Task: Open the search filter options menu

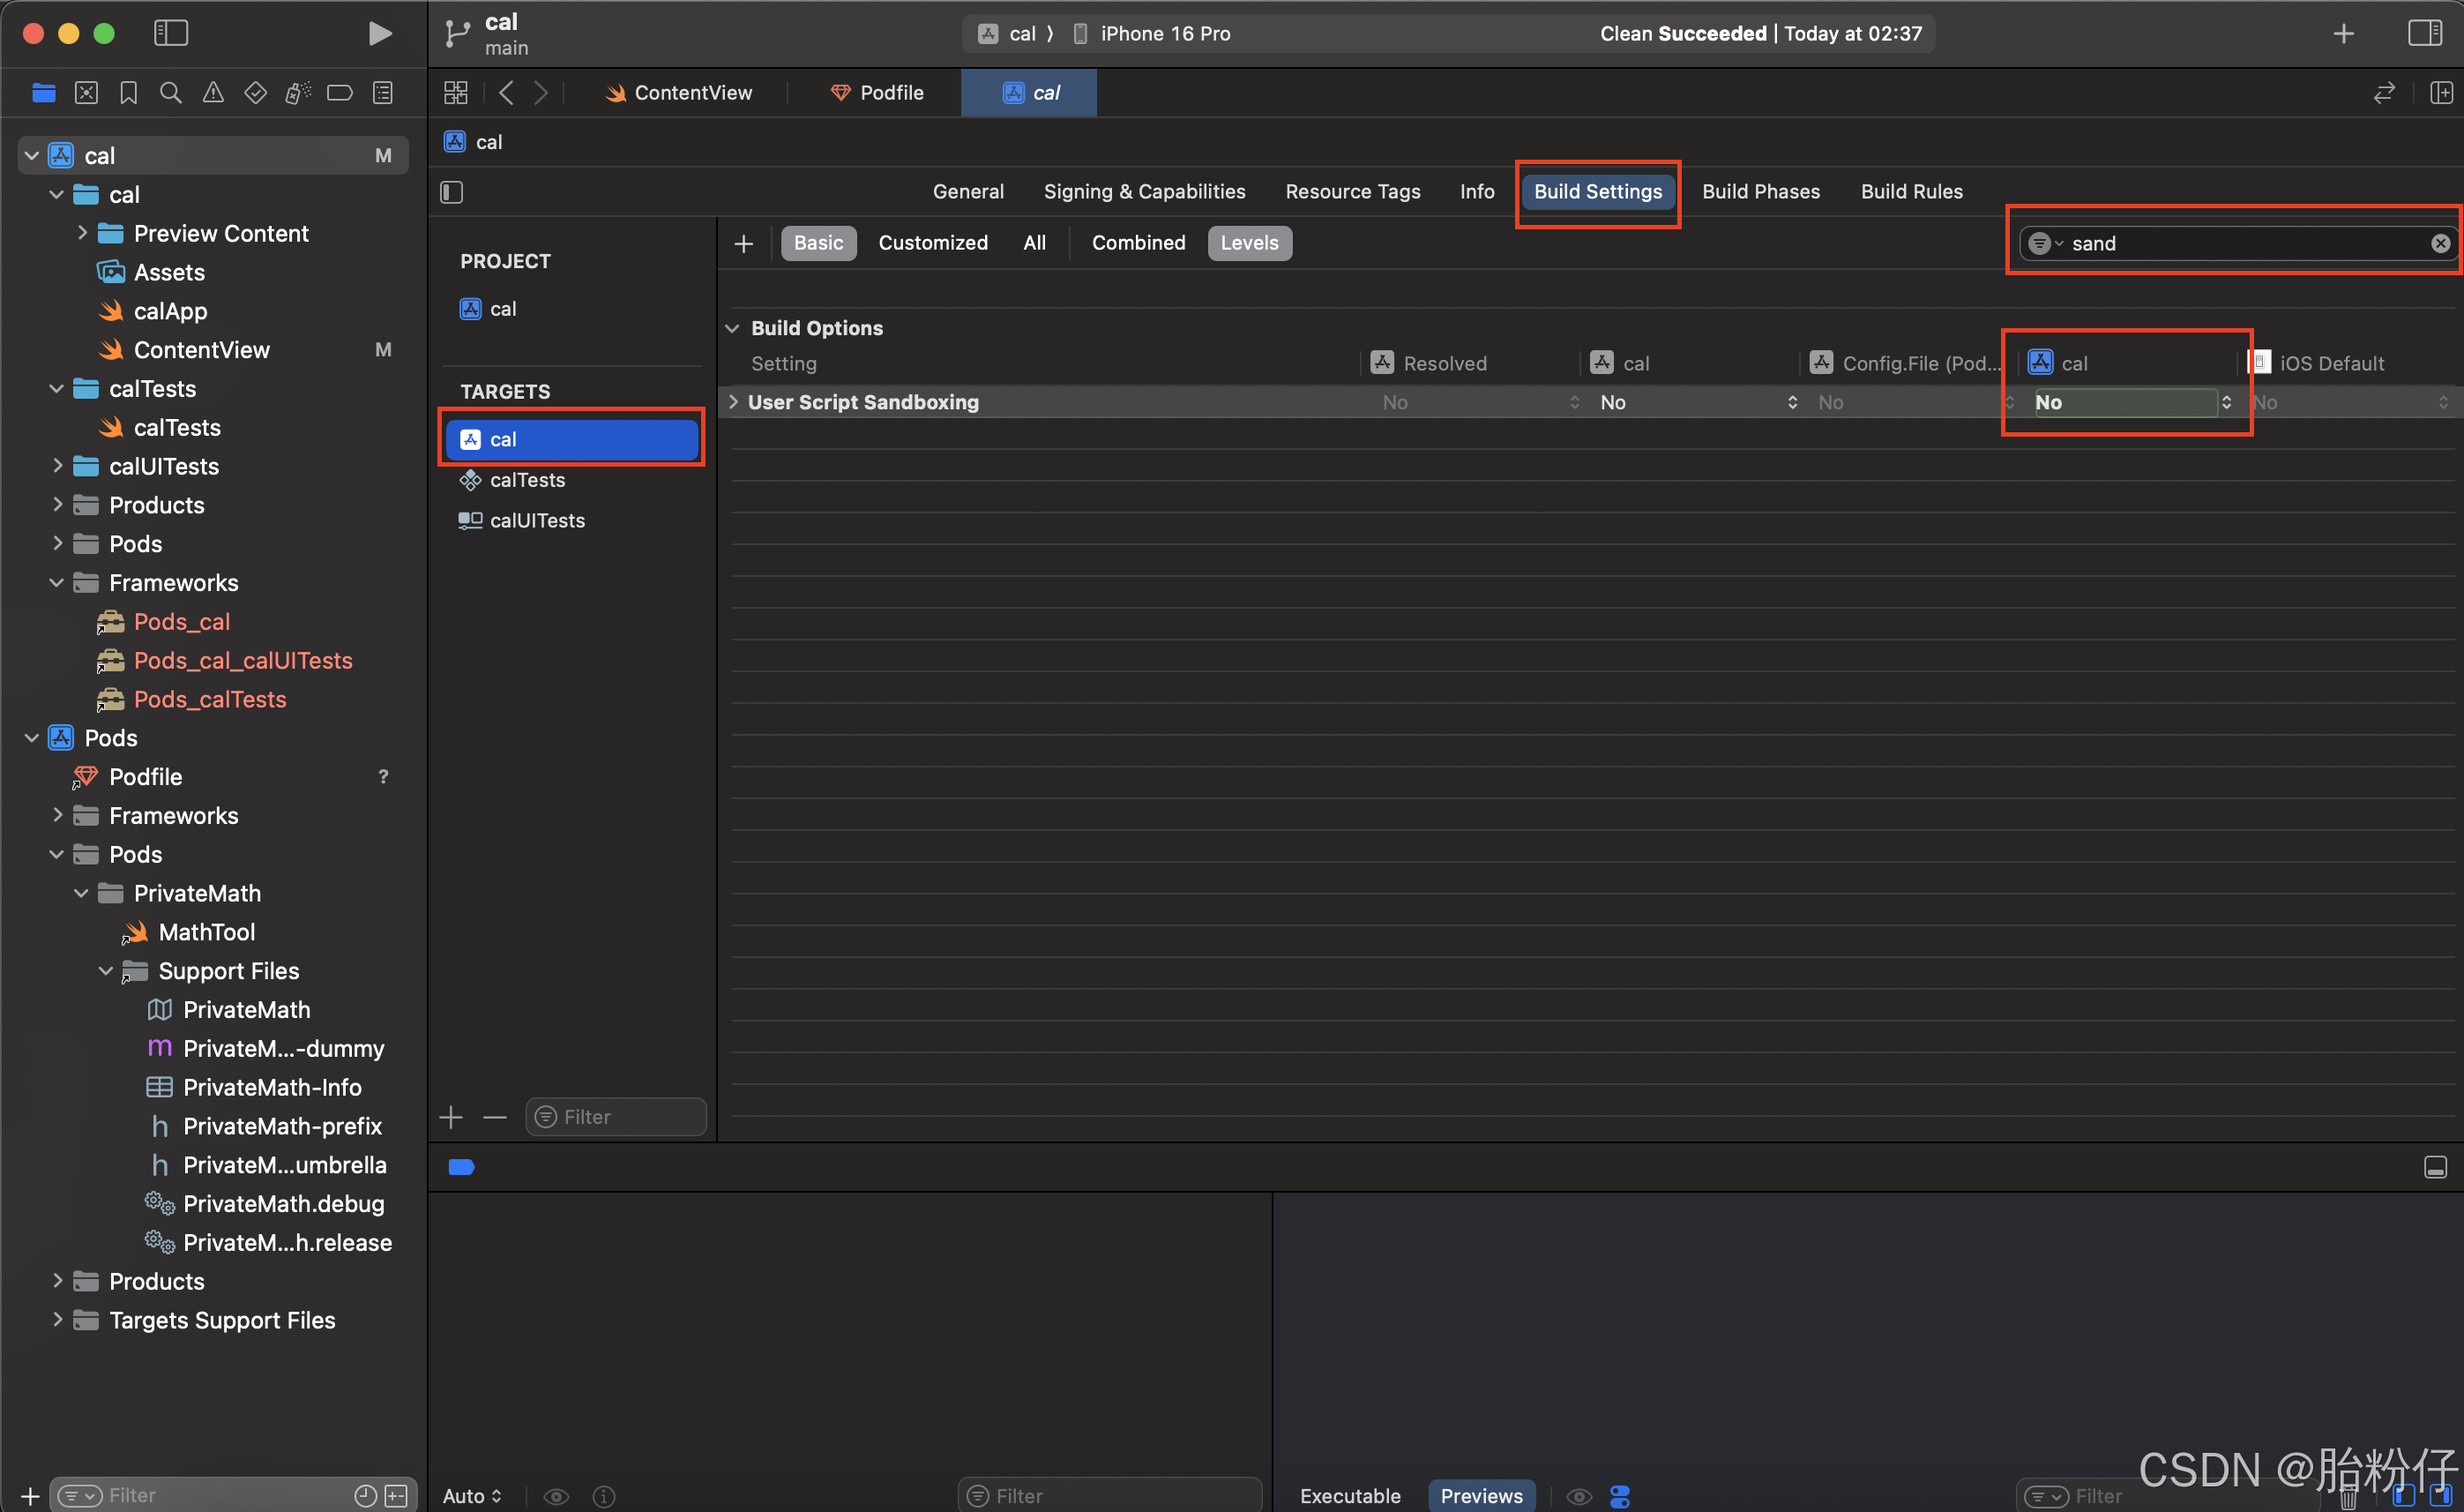Action: (2045, 243)
